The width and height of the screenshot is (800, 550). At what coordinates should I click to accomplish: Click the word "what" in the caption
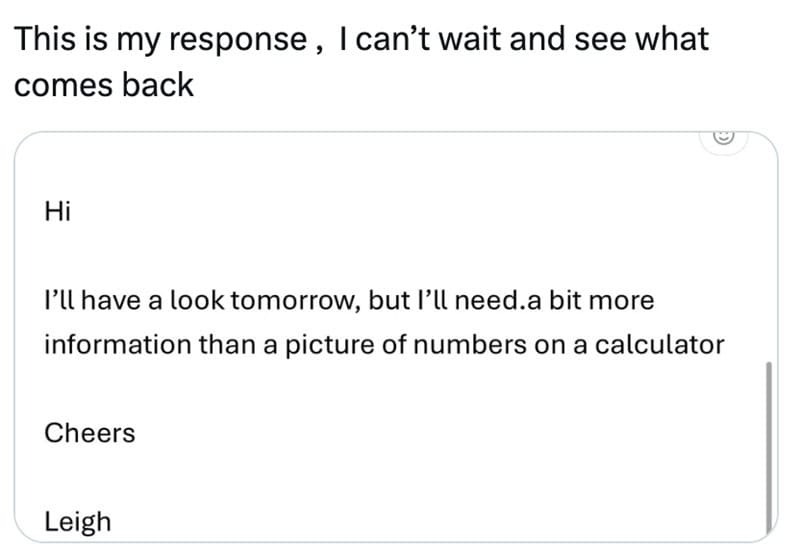(672, 40)
